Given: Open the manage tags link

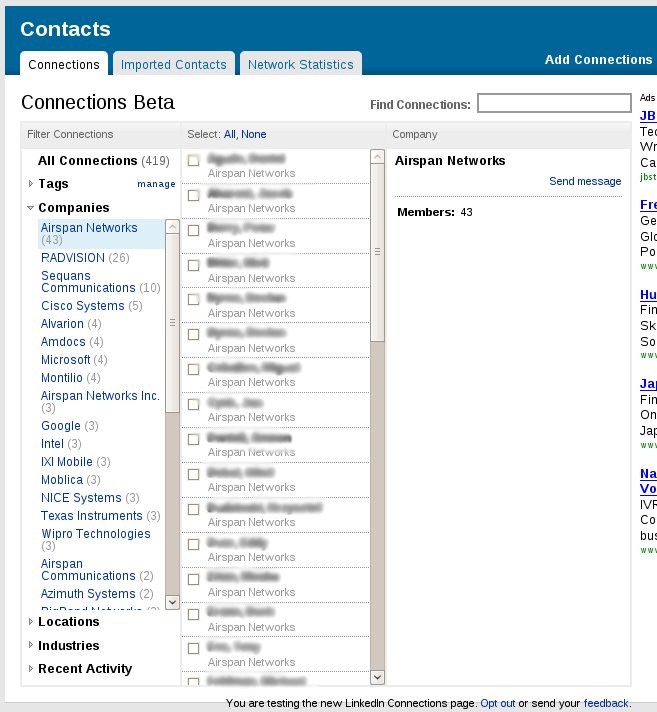Looking at the screenshot, I should click(x=156, y=183).
